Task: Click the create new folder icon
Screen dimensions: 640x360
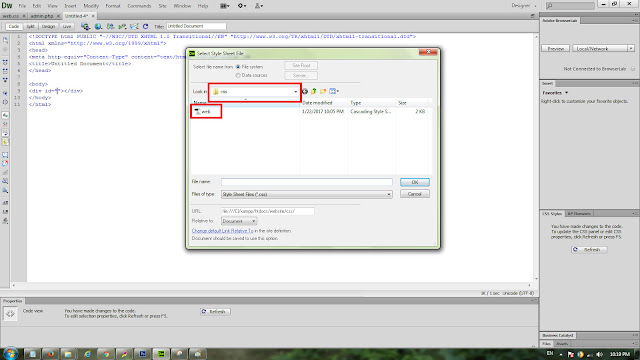Action: [323, 91]
